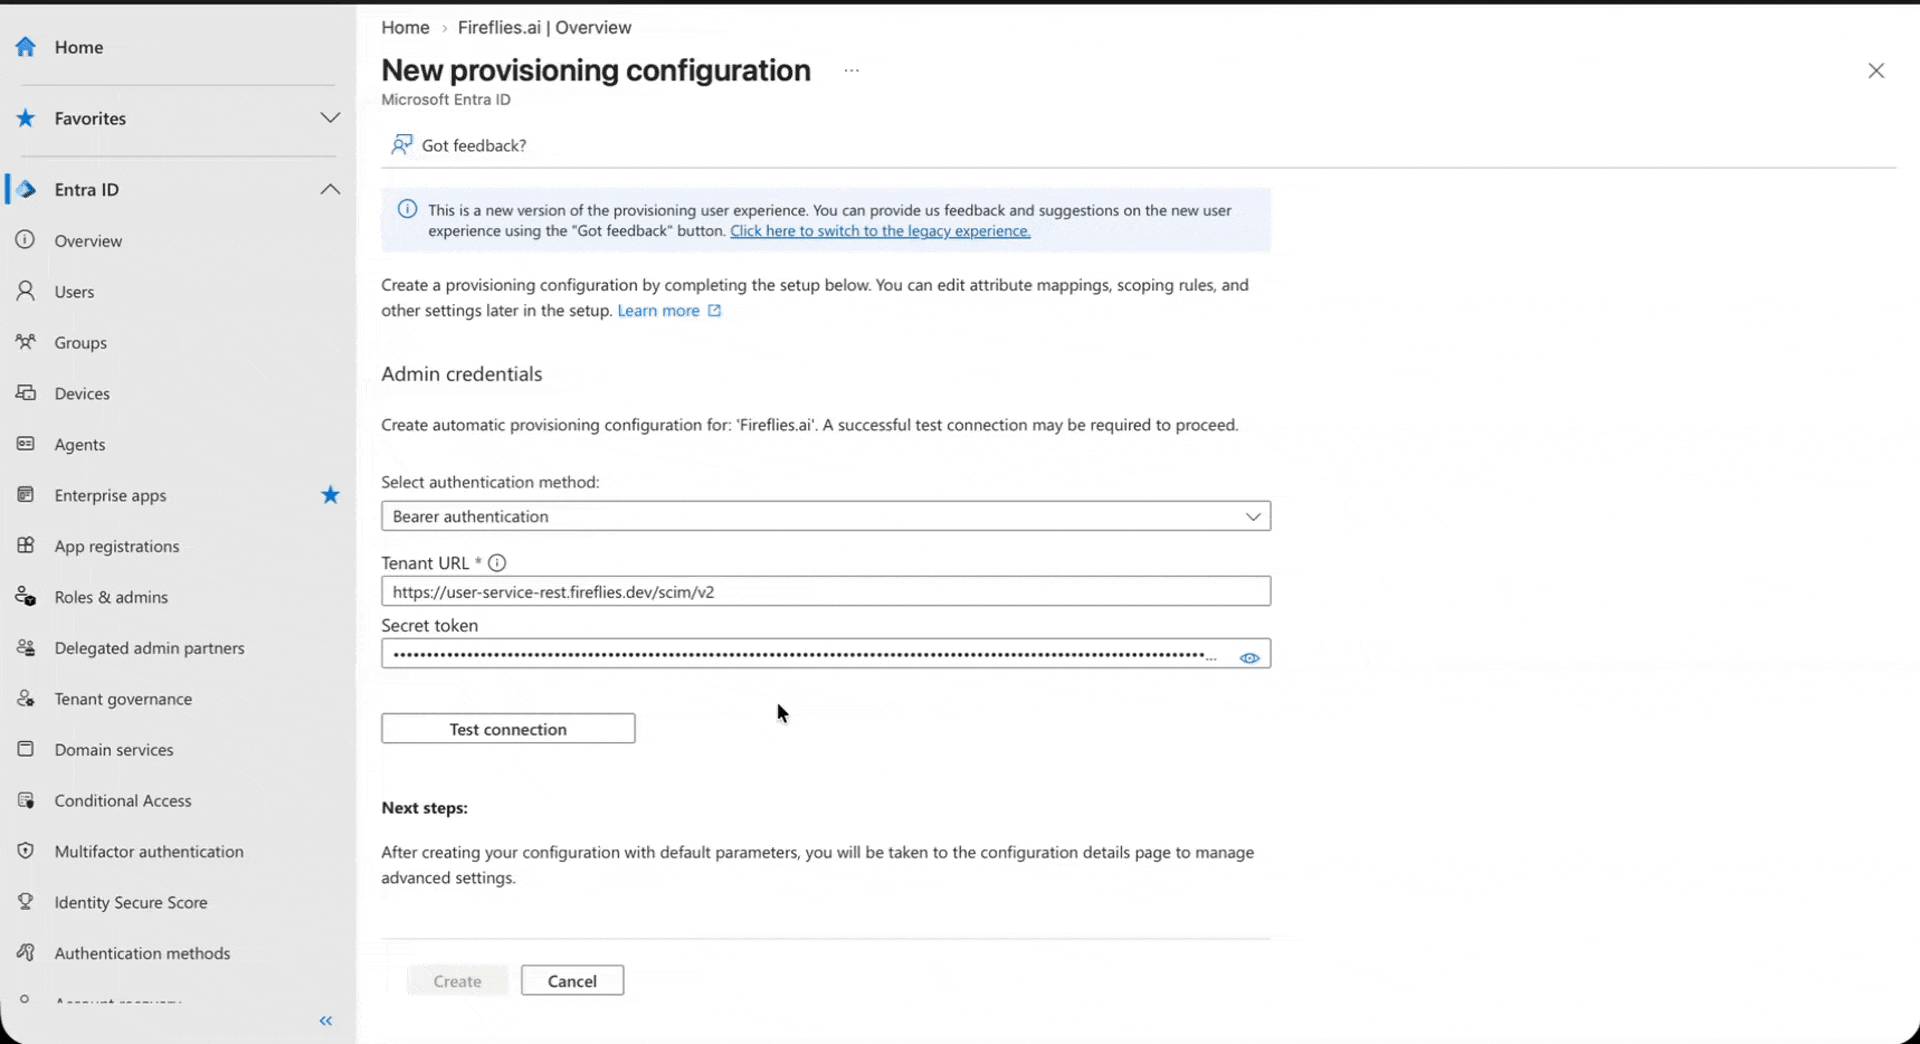Open the authentication method dropdown
This screenshot has width=1920, height=1044.
[x=826, y=516]
